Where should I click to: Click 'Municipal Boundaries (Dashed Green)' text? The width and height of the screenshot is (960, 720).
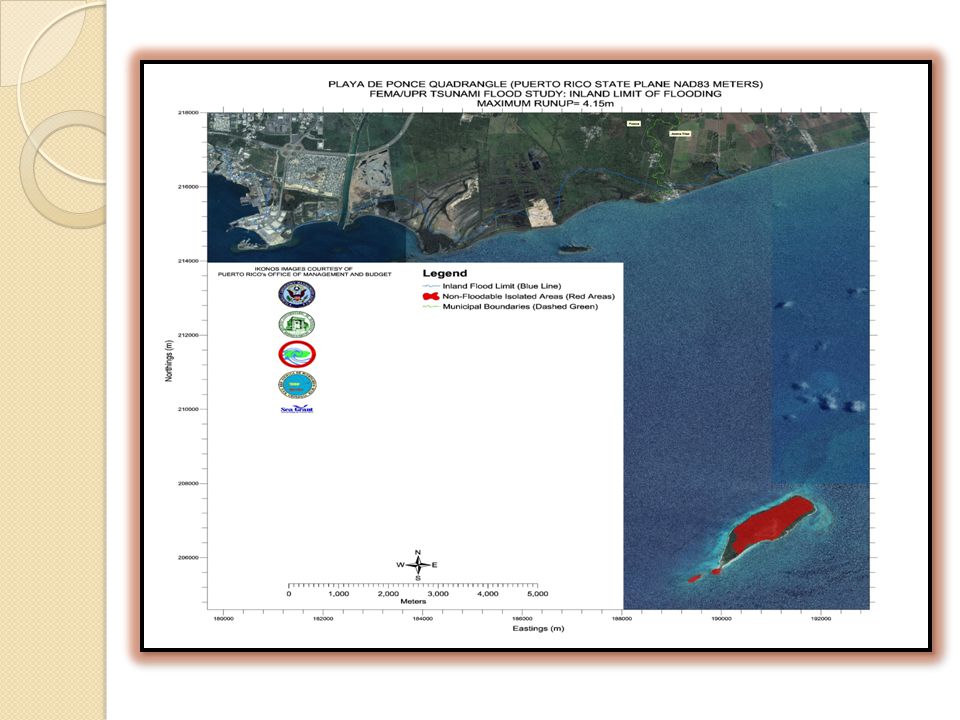tap(520, 307)
